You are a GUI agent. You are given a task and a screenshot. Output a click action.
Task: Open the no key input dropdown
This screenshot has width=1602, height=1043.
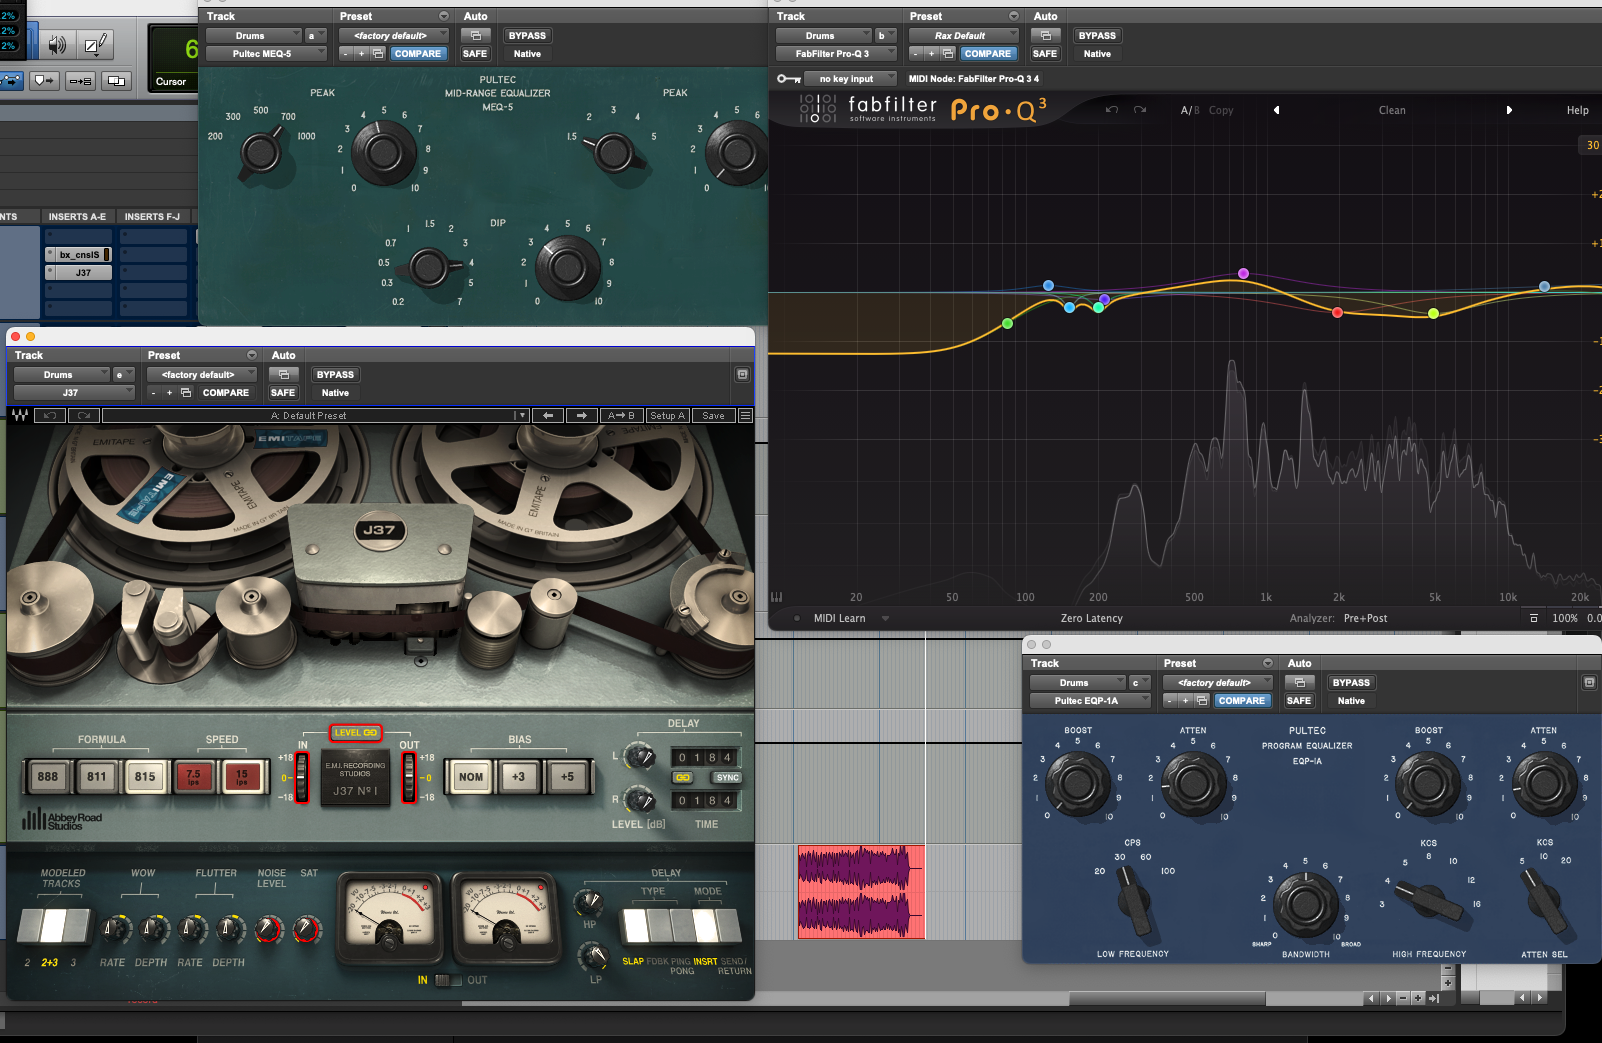(x=851, y=78)
